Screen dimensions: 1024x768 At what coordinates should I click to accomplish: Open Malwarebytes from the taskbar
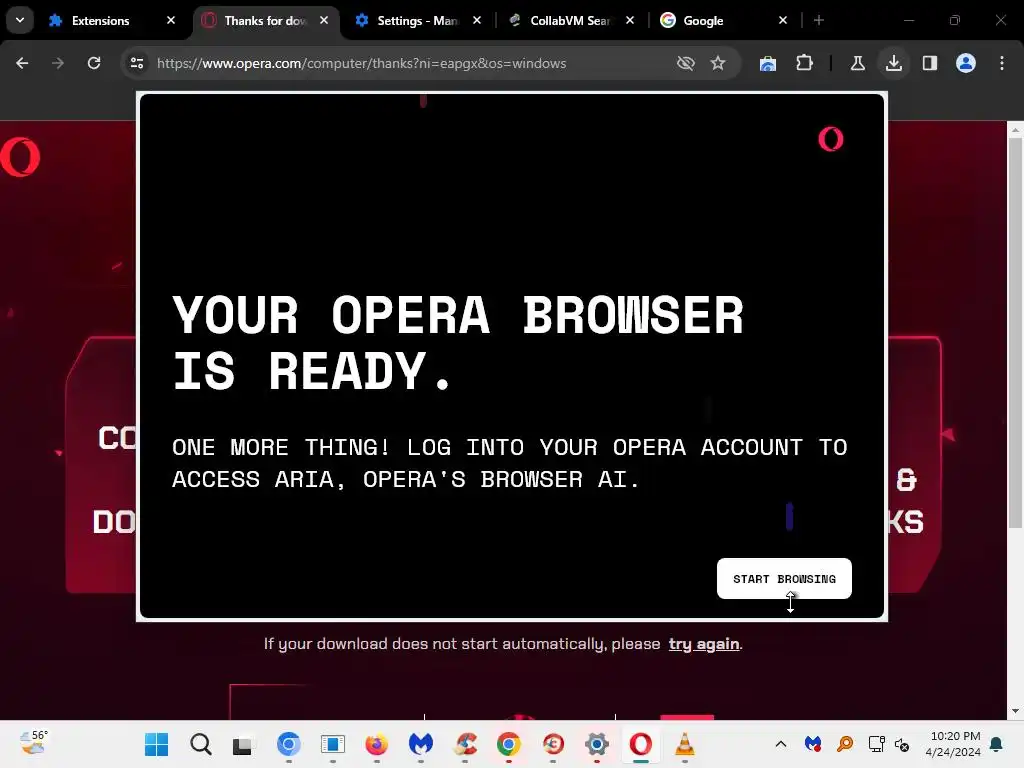point(421,744)
